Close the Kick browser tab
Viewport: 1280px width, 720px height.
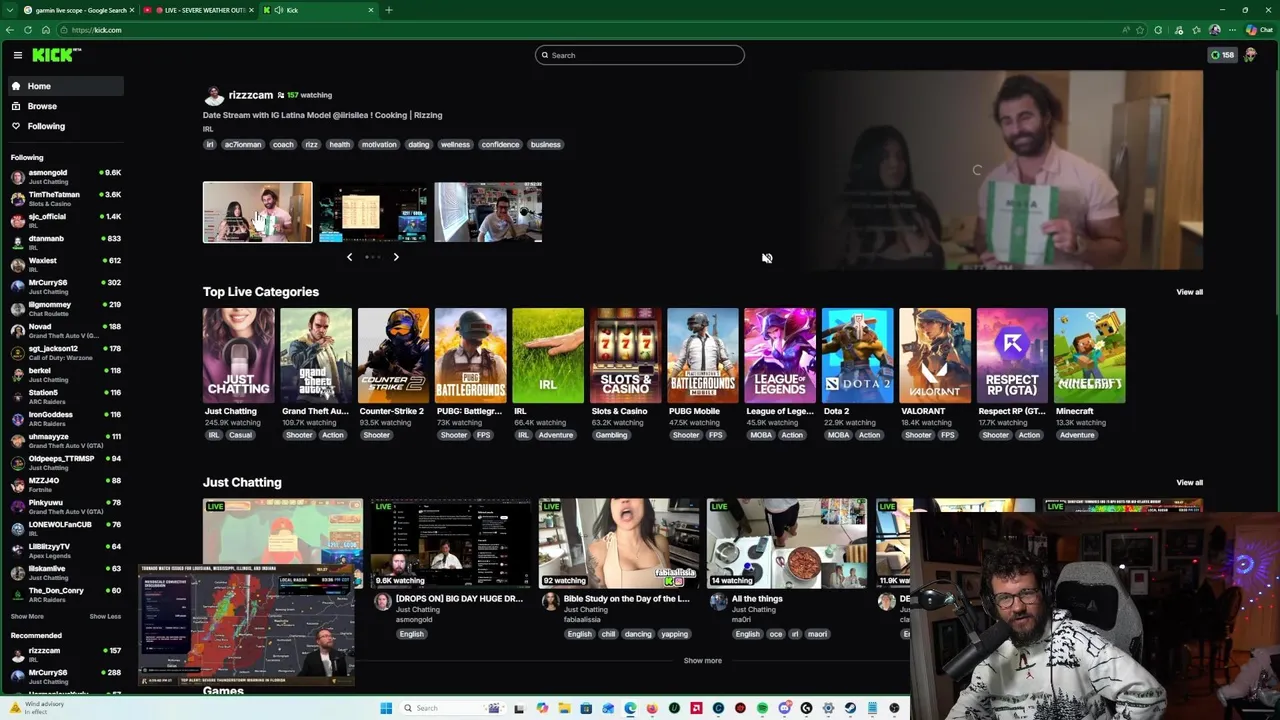tap(371, 10)
